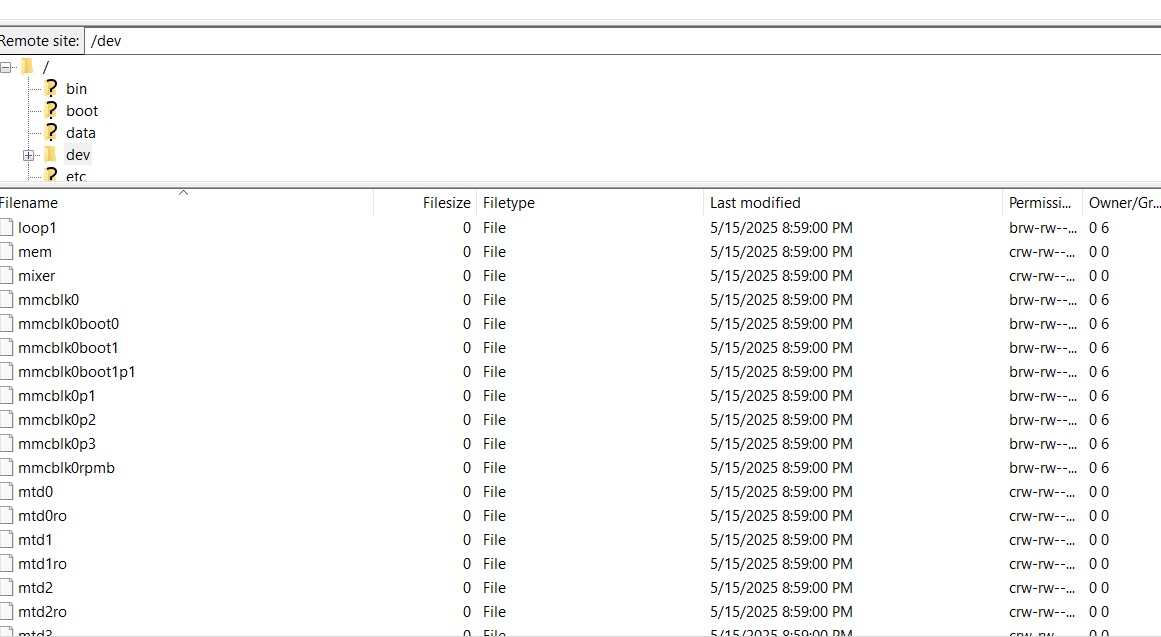Image resolution: width=1161 pixels, height=637 pixels.
Task: Select the root folder icon in the tree
Action: click(x=28, y=67)
